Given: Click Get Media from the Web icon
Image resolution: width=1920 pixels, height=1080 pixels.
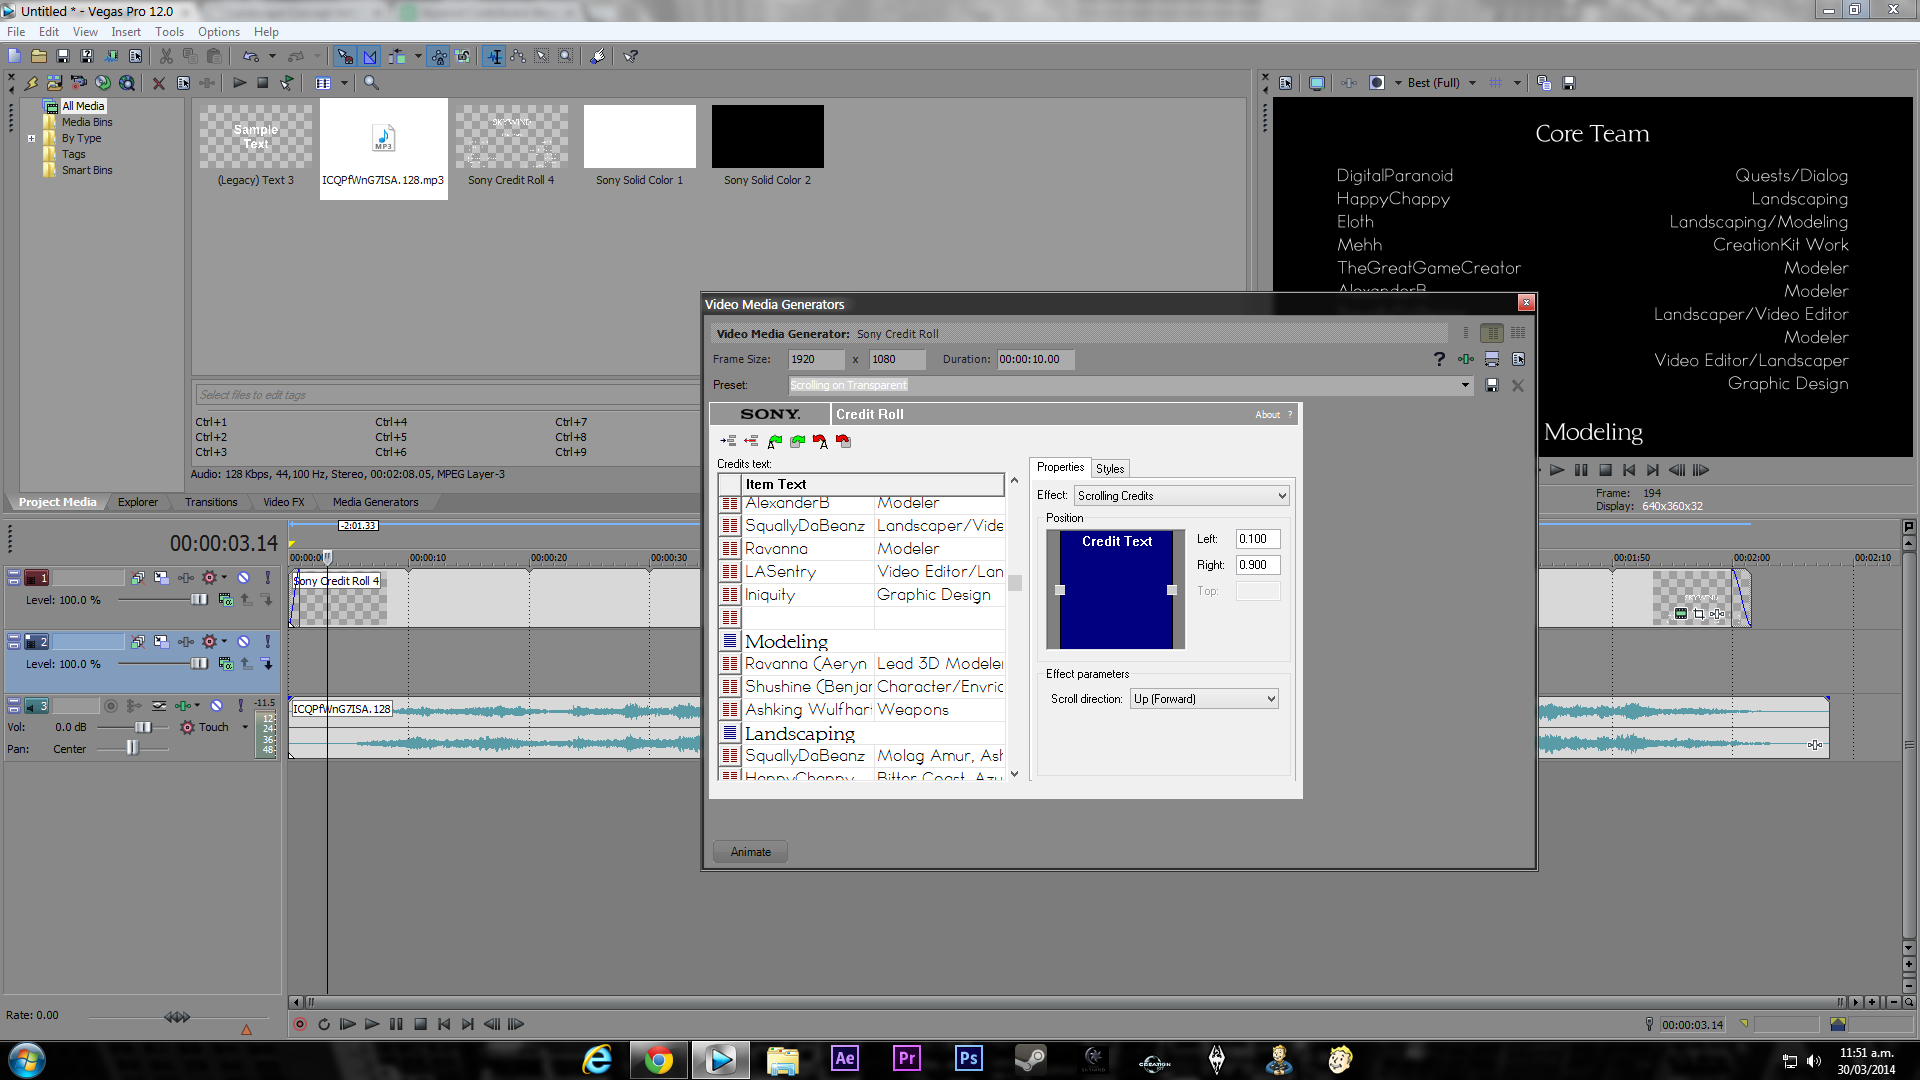Looking at the screenshot, I should point(127,83).
